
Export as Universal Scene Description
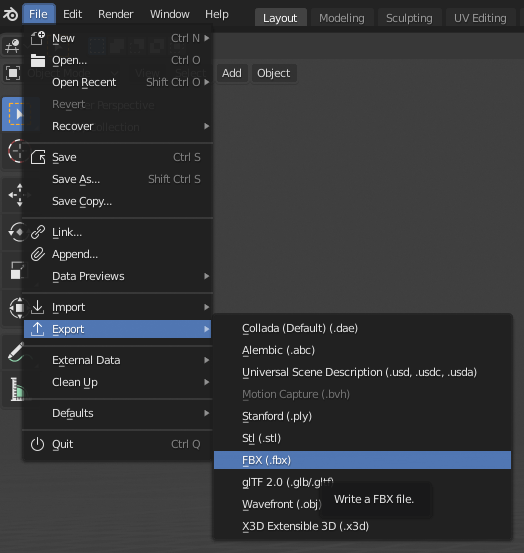tap(362, 372)
